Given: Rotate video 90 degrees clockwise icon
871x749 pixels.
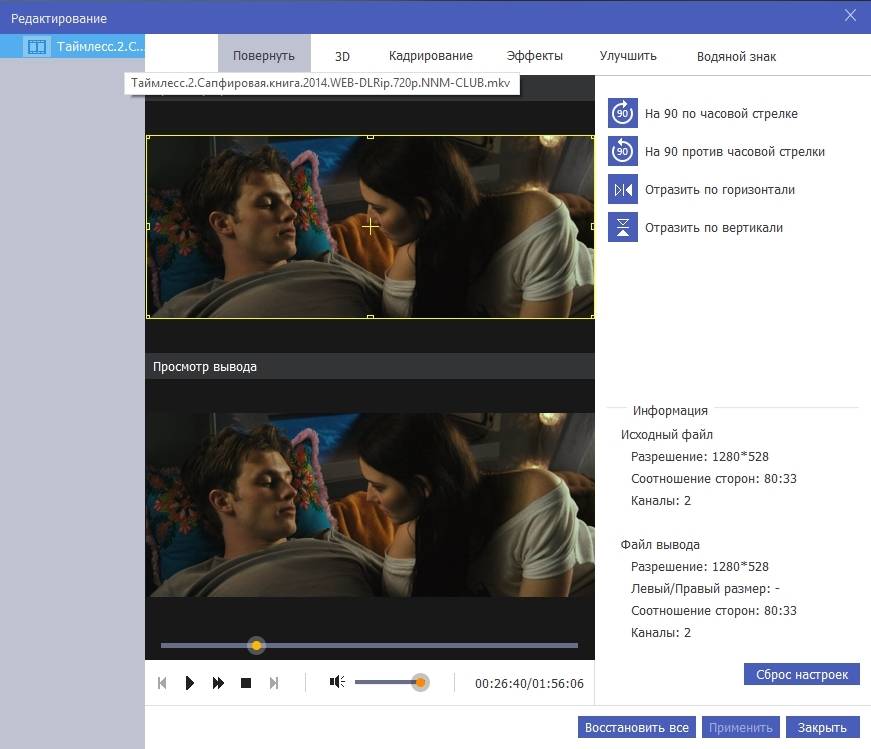Looking at the screenshot, I should pyautogui.click(x=623, y=113).
